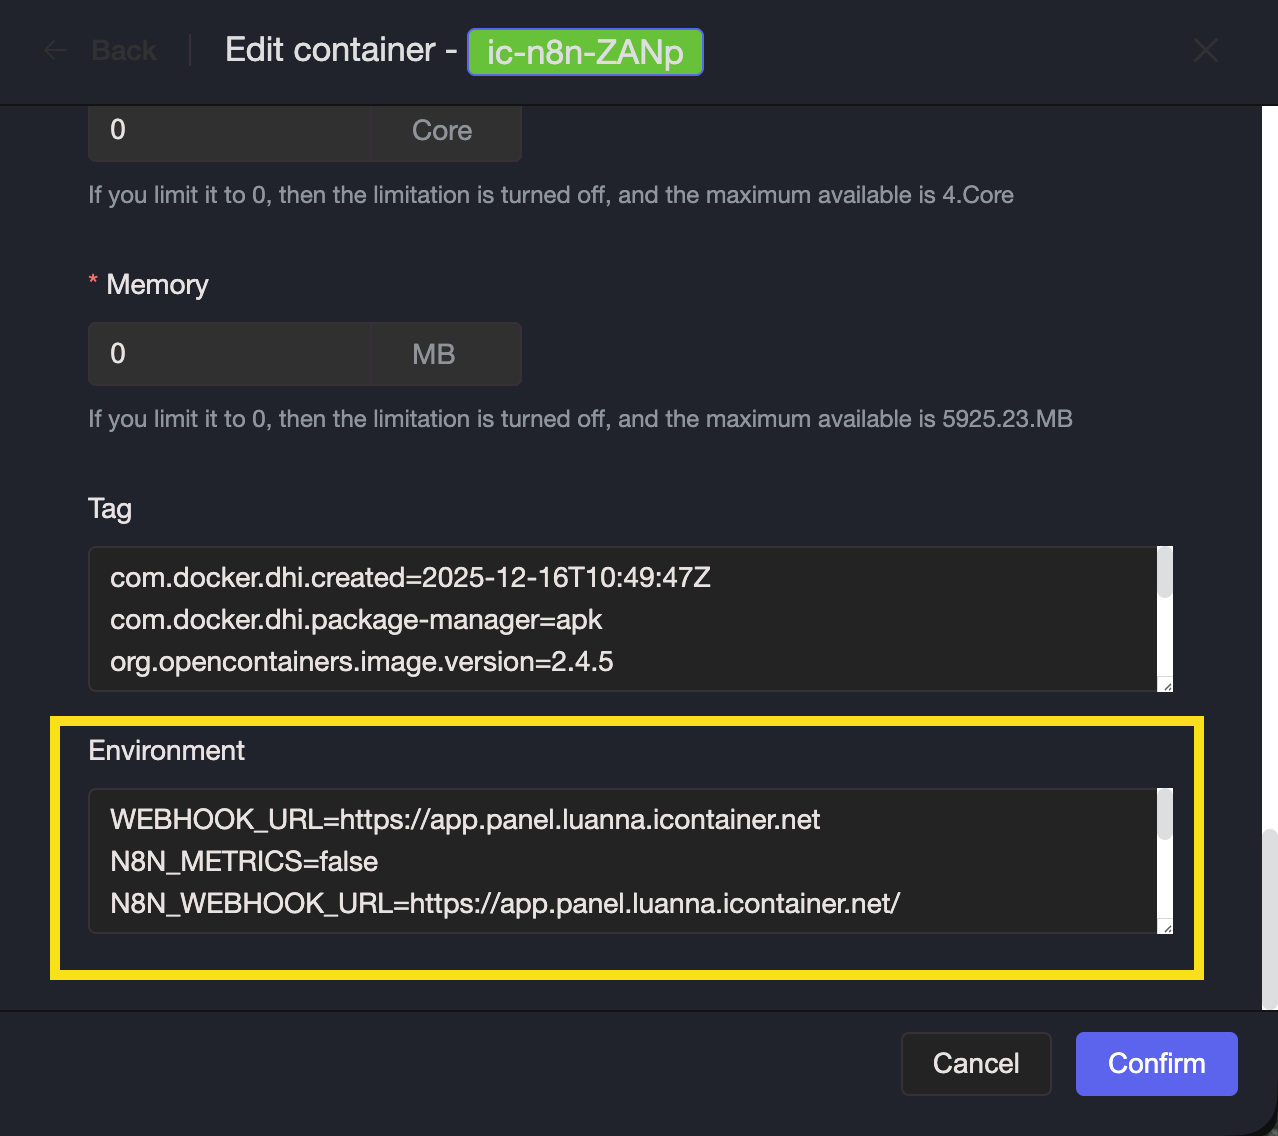Focus the CPU Core limit input
This screenshot has height=1136, width=1278.
(229, 130)
